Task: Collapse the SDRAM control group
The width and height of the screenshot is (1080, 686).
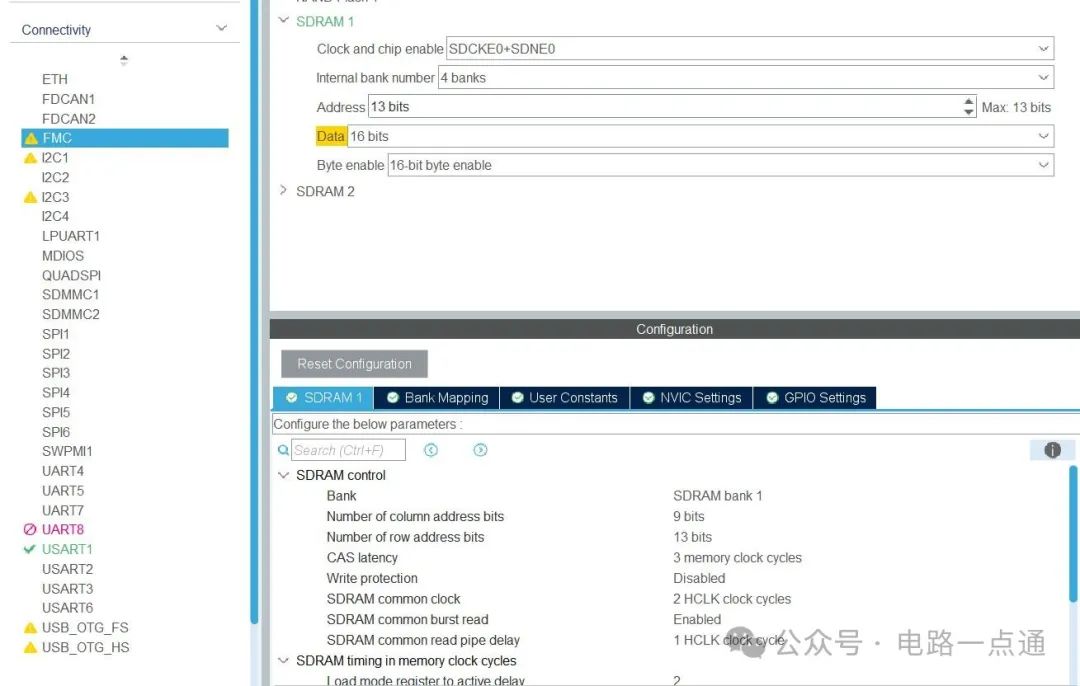Action: pyautogui.click(x=283, y=475)
